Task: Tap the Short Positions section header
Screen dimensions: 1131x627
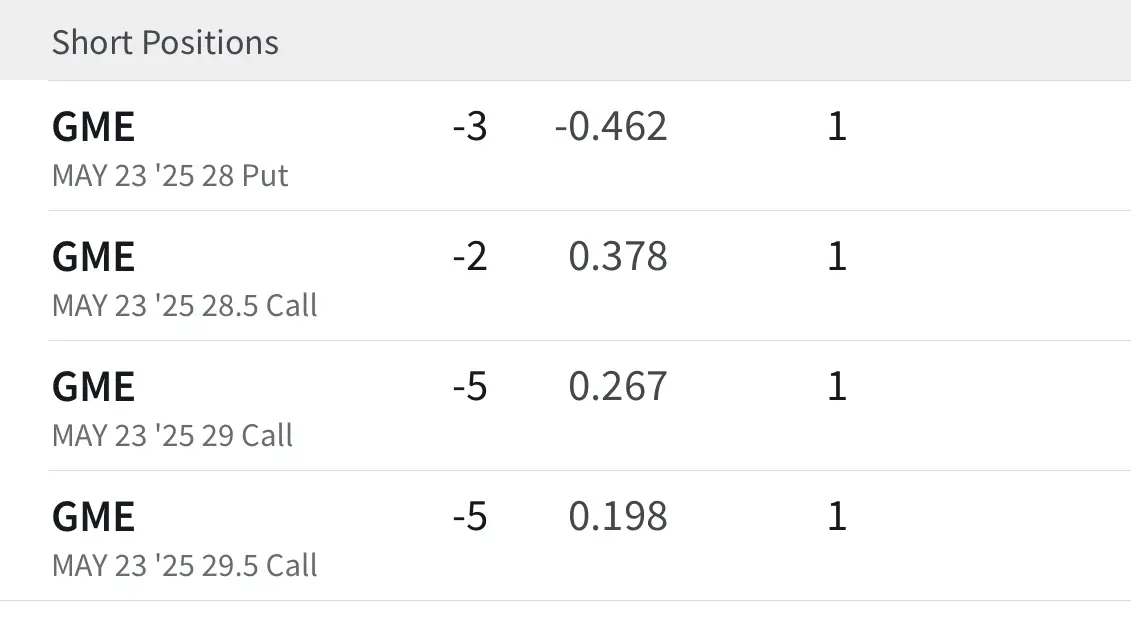Action: pyautogui.click(x=165, y=43)
